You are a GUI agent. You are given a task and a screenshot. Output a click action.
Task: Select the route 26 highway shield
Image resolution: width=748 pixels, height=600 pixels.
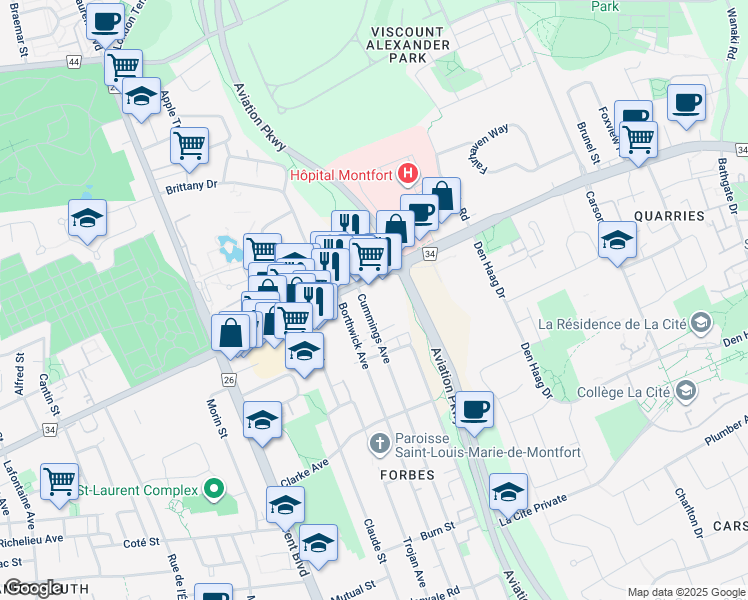click(x=229, y=380)
